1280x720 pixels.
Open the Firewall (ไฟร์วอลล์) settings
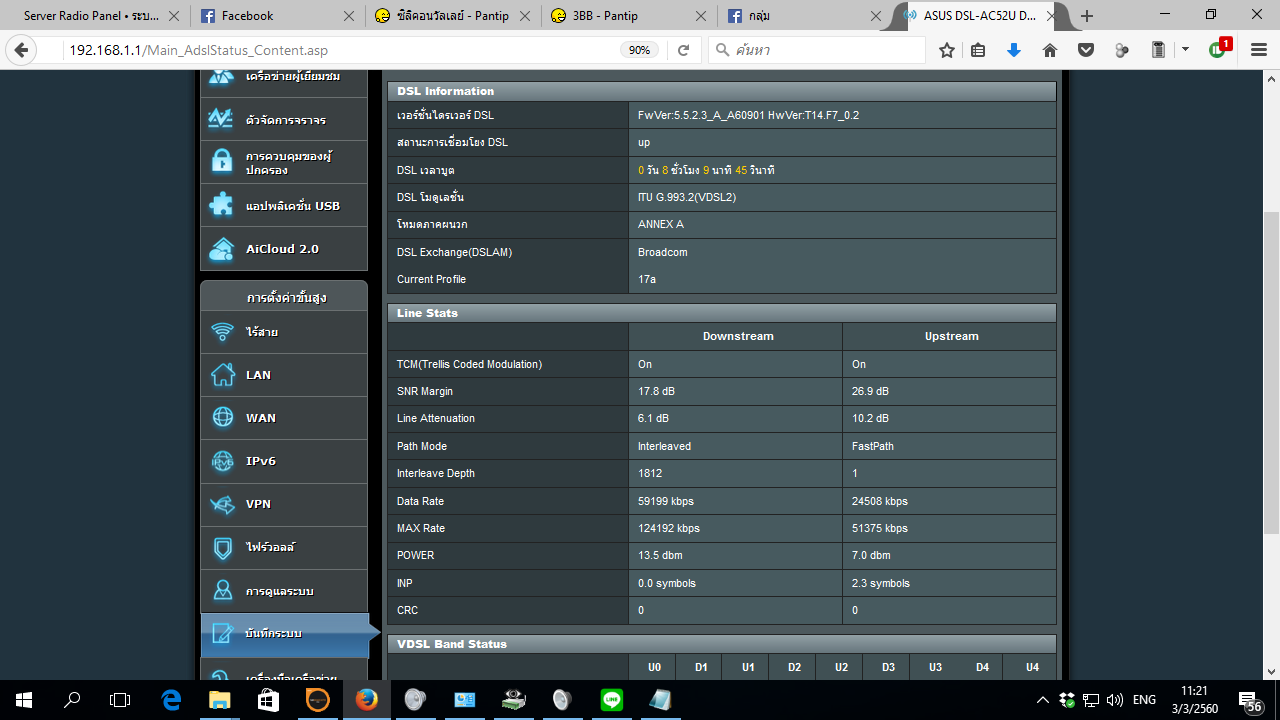pos(284,548)
